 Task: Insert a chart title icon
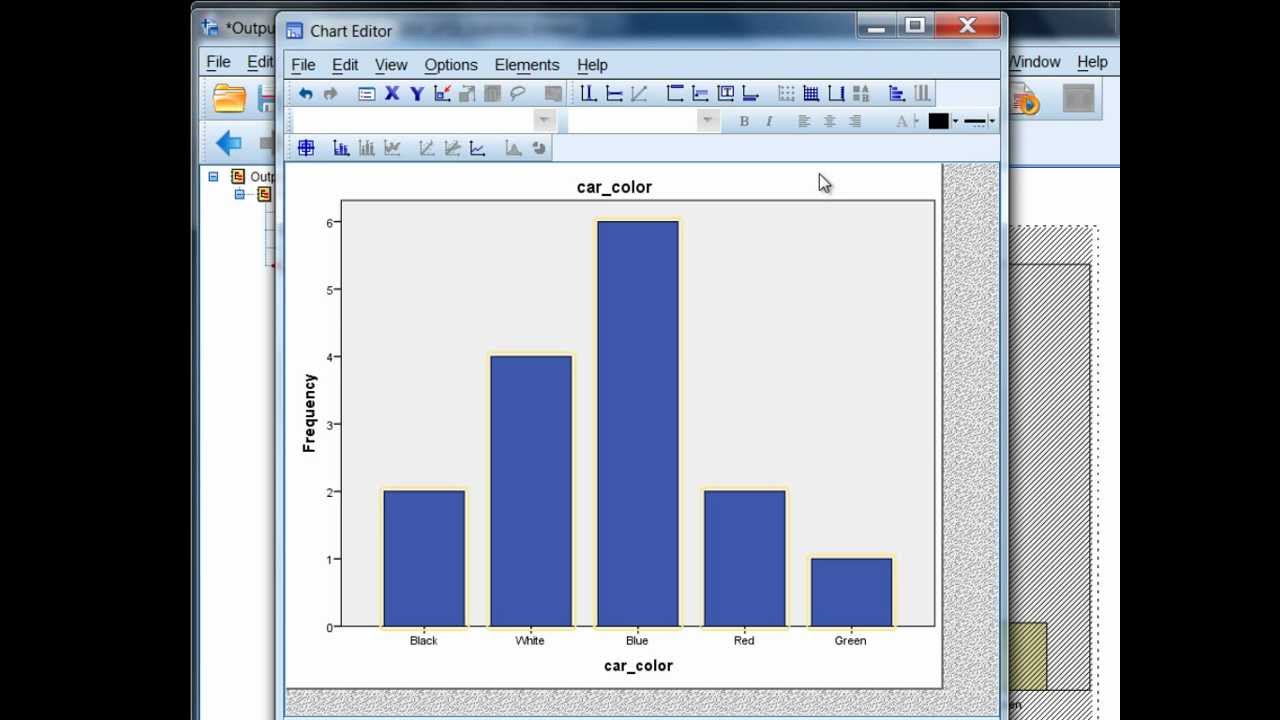coord(675,93)
